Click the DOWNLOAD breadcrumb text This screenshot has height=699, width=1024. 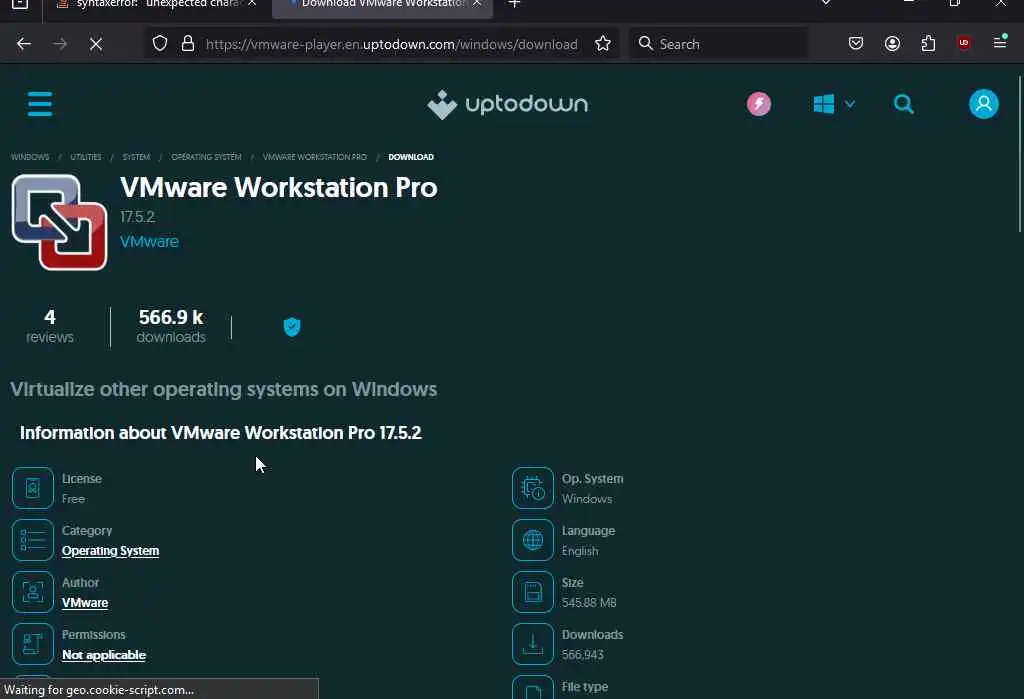pyautogui.click(x=411, y=157)
